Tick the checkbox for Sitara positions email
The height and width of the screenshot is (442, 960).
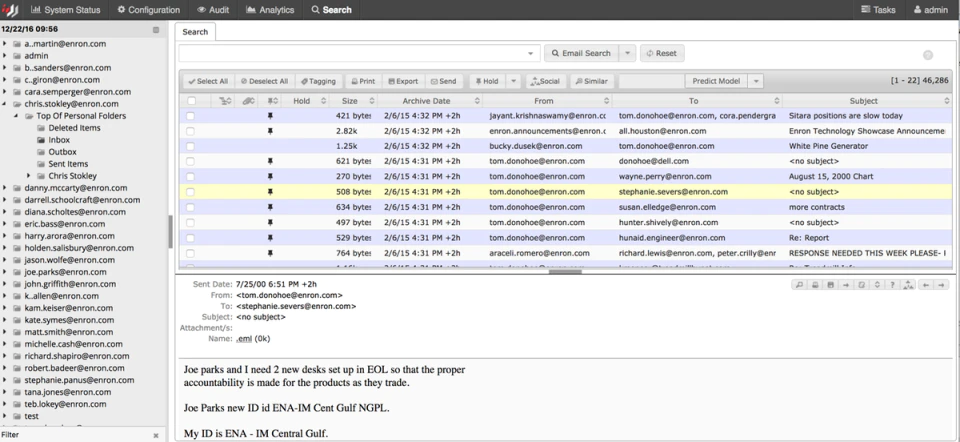coord(191,116)
